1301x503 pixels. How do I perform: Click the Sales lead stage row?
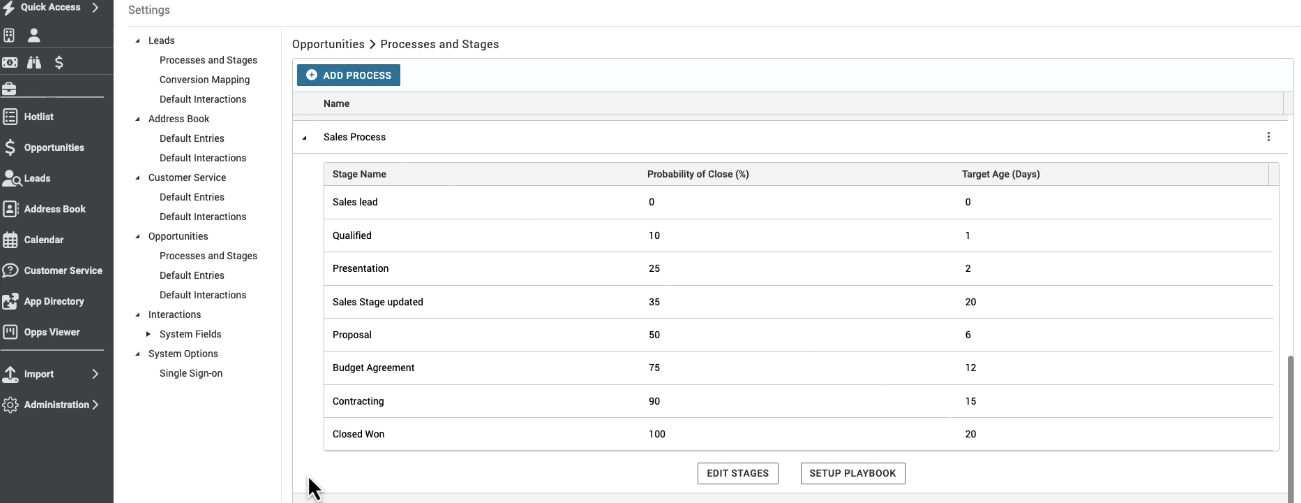(800, 202)
